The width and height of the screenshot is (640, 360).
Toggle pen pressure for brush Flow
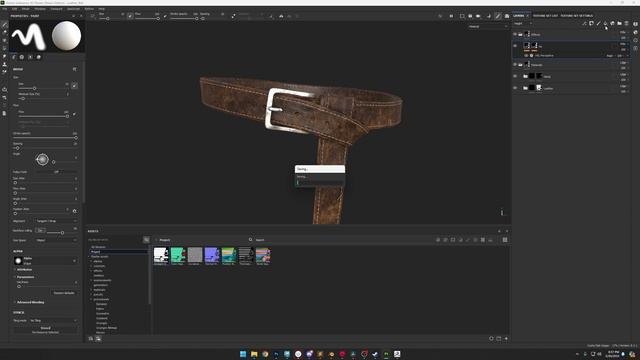pyautogui.click(x=74, y=114)
